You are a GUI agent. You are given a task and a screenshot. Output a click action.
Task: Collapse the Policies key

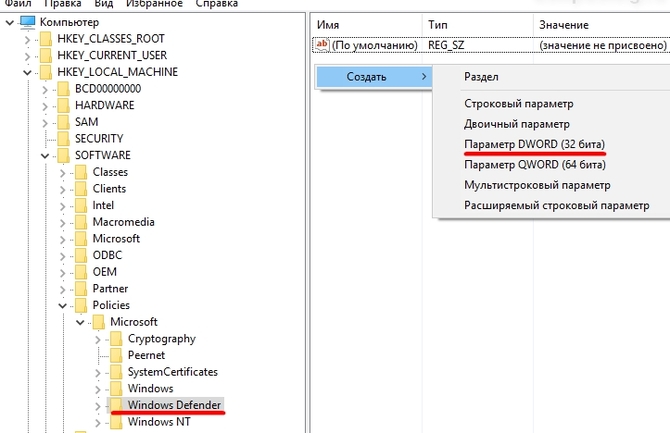coord(62,306)
